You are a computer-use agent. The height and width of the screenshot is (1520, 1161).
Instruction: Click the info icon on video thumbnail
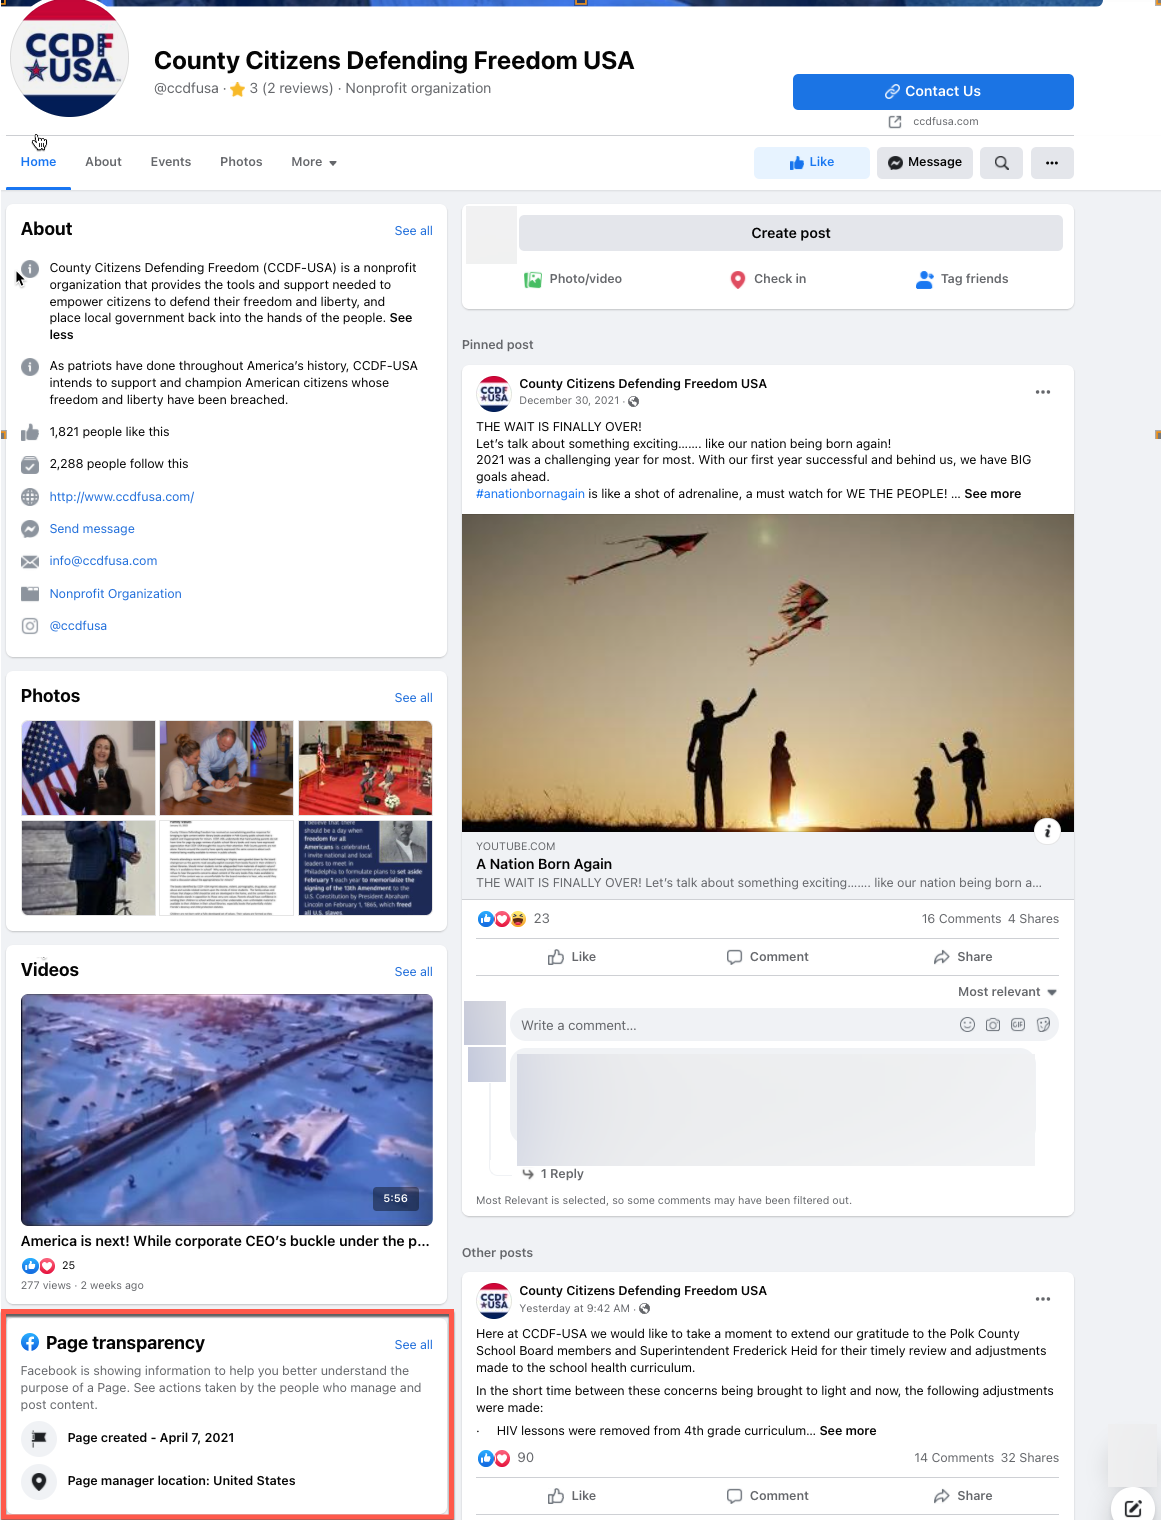coord(1047,831)
